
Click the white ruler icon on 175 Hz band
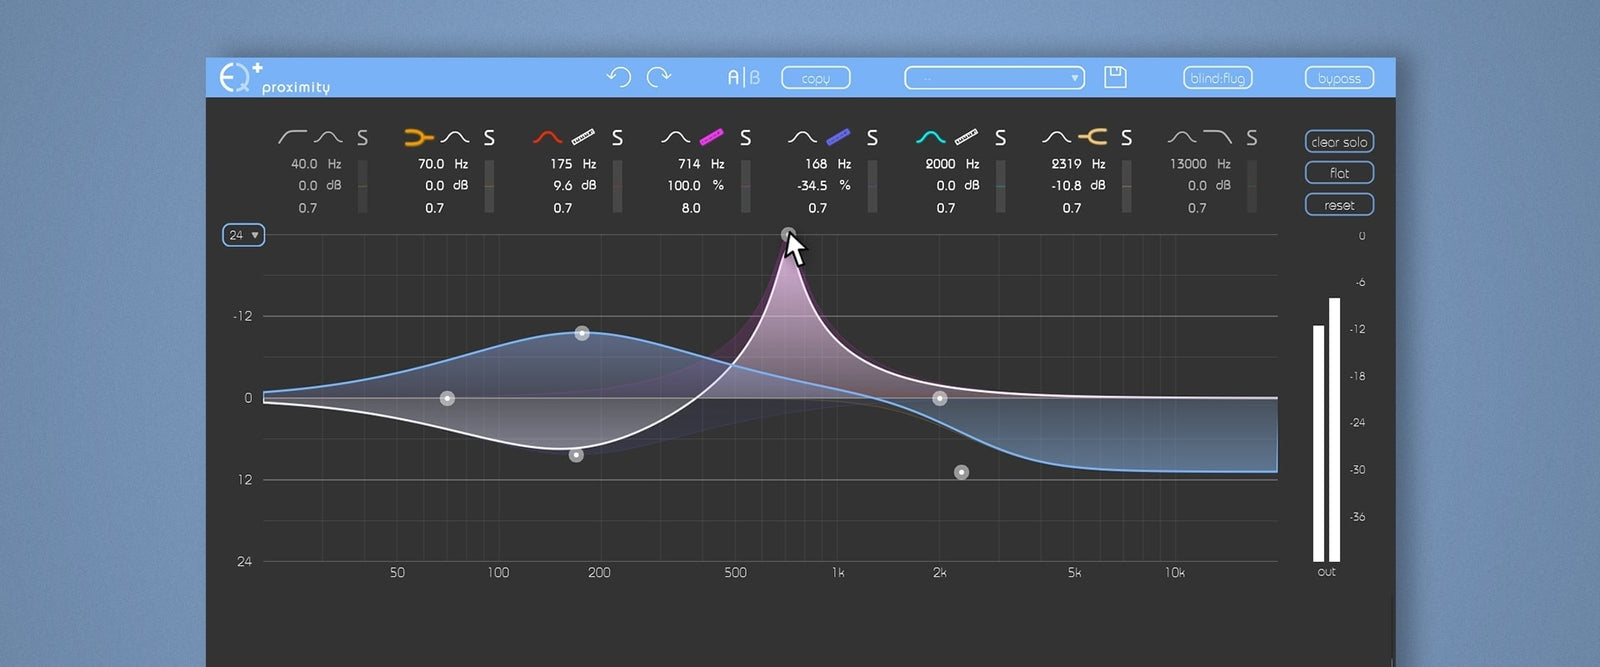pos(583,137)
